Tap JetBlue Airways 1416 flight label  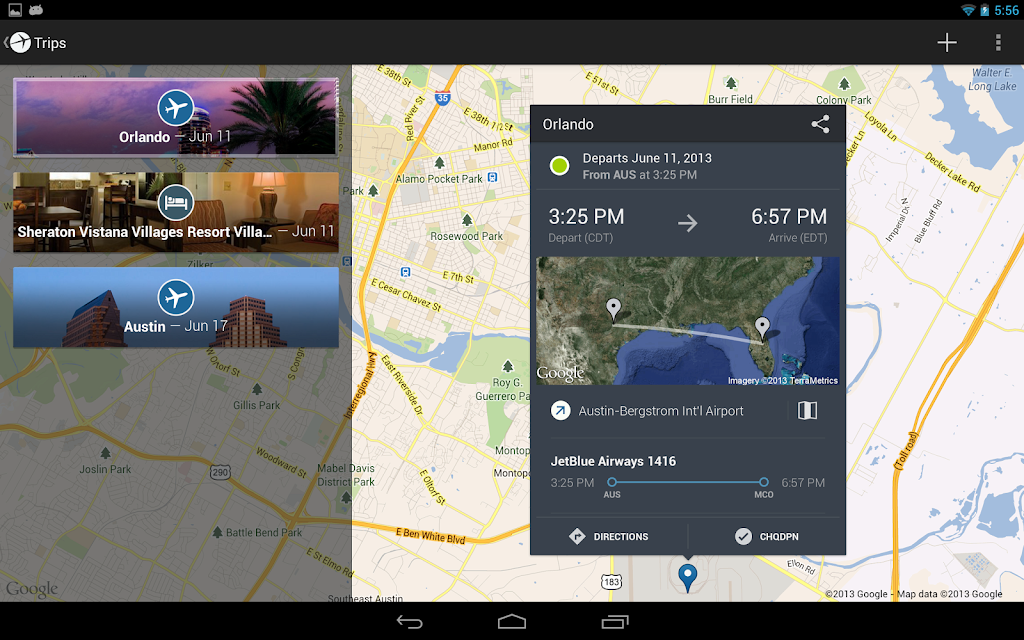click(x=613, y=461)
